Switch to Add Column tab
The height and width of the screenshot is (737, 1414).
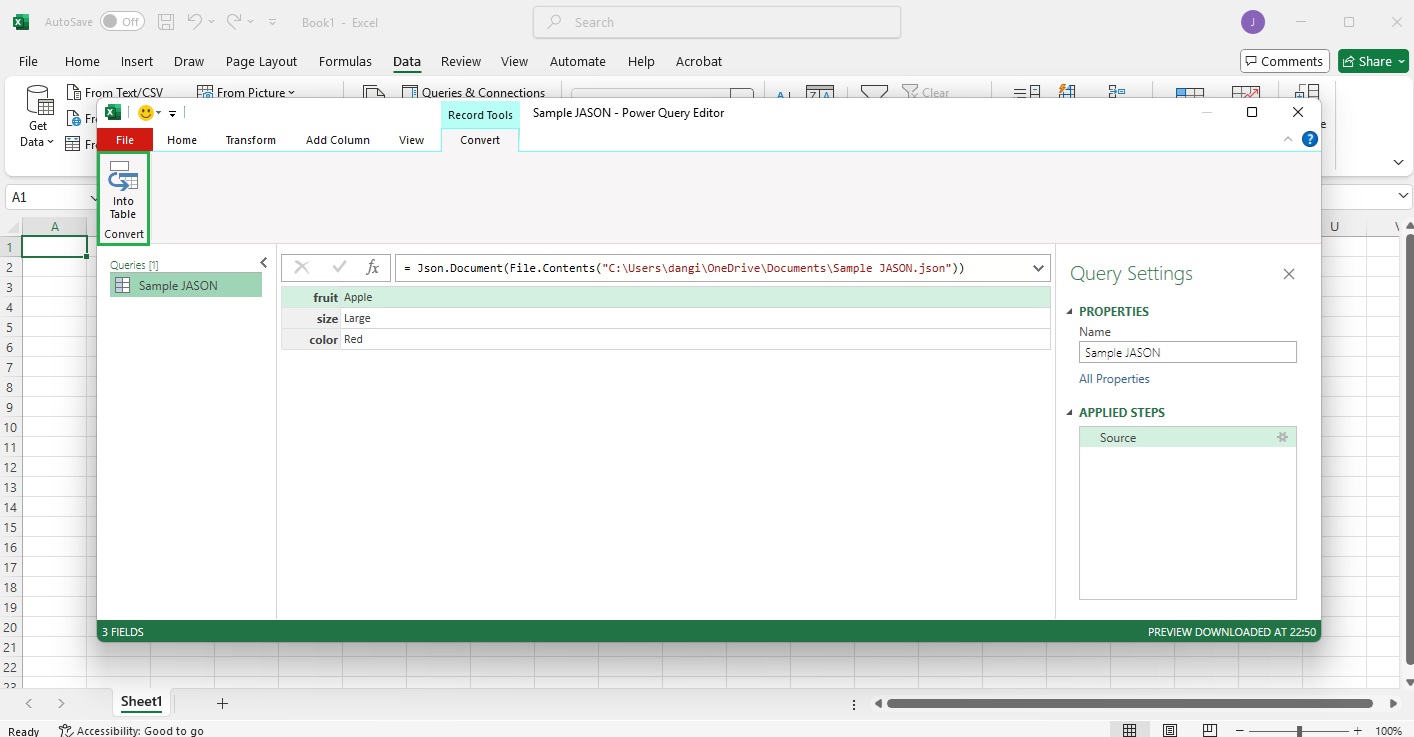pyautogui.click(x=337, y=140)
